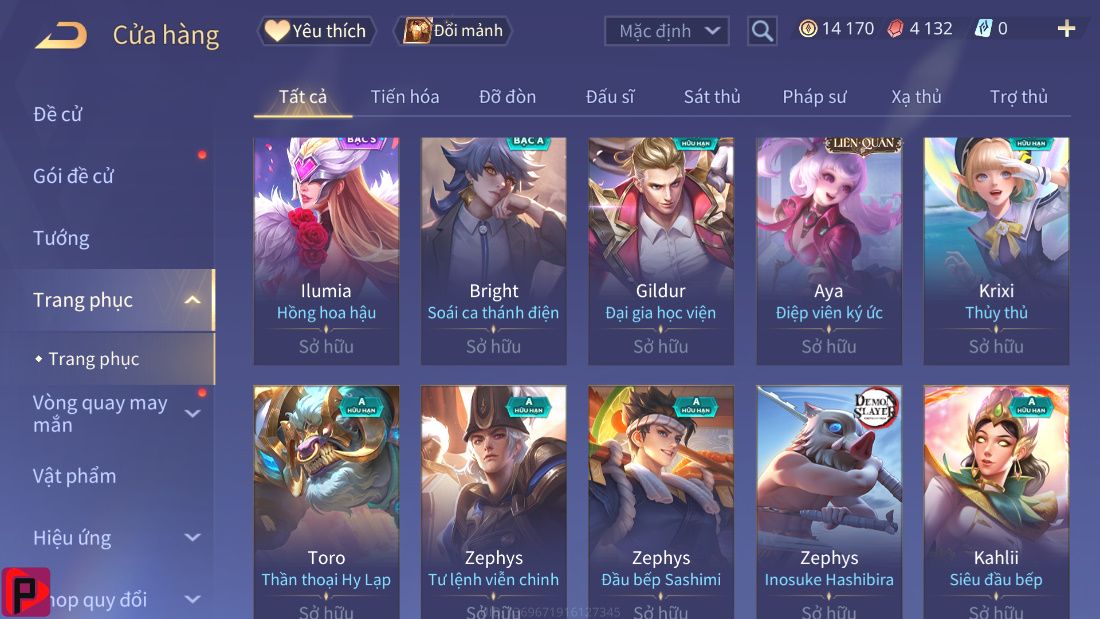Screen dimensions: 1100x619
Task: Expand the Hiệu ứng sidebar section
Action: (x=192, y=538)
